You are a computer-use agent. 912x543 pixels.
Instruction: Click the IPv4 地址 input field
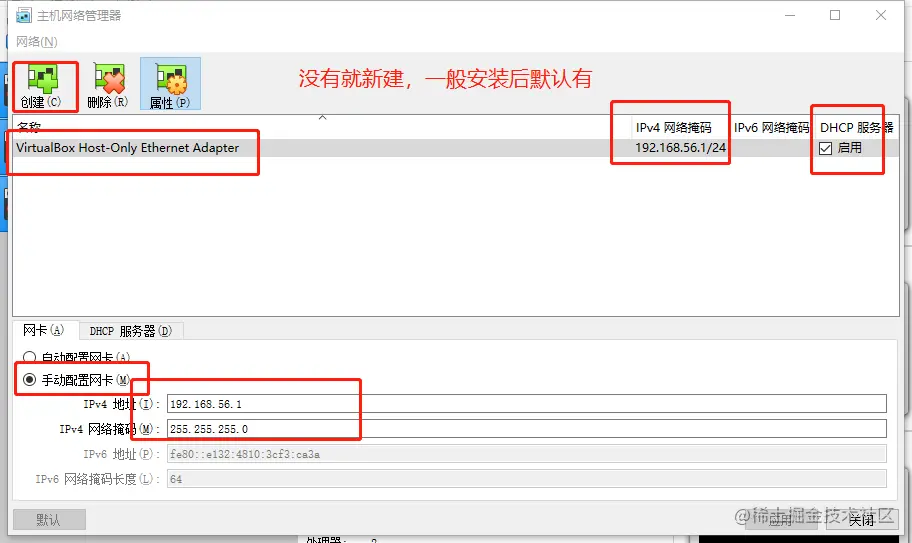click(x=526, y=403)
